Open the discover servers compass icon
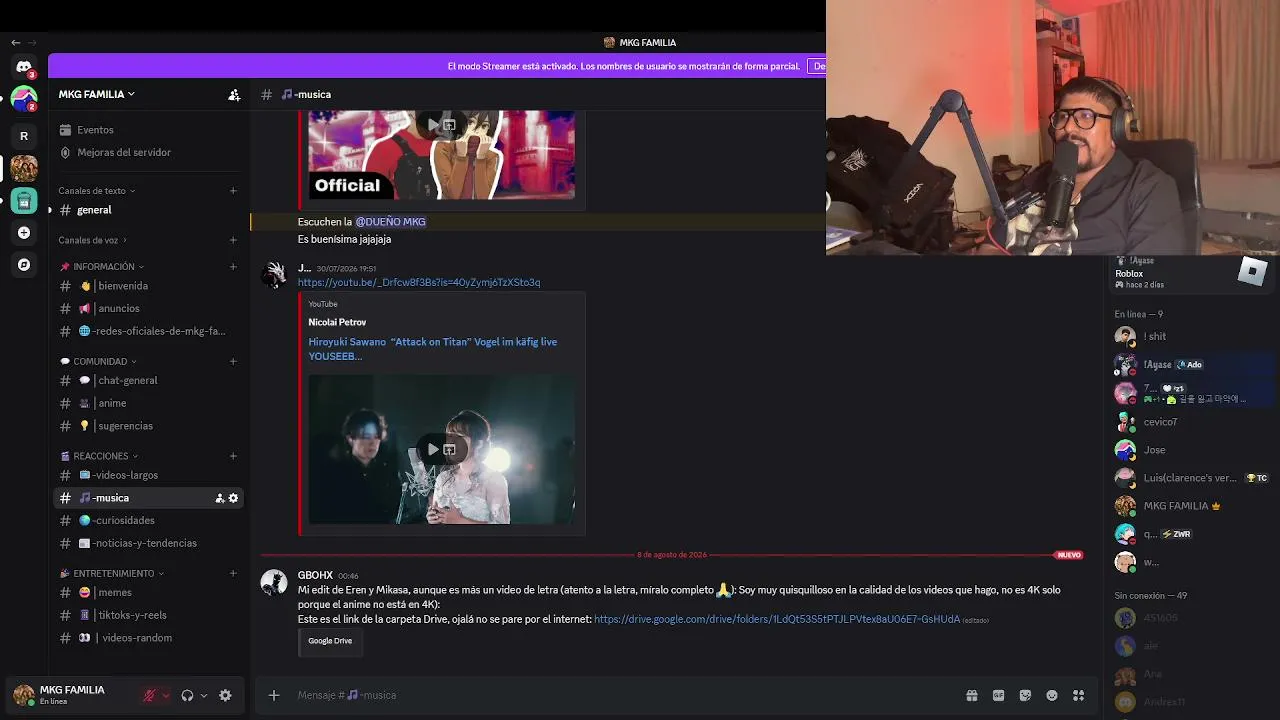This screenshot has width=1280, height=720. (24, 265)
